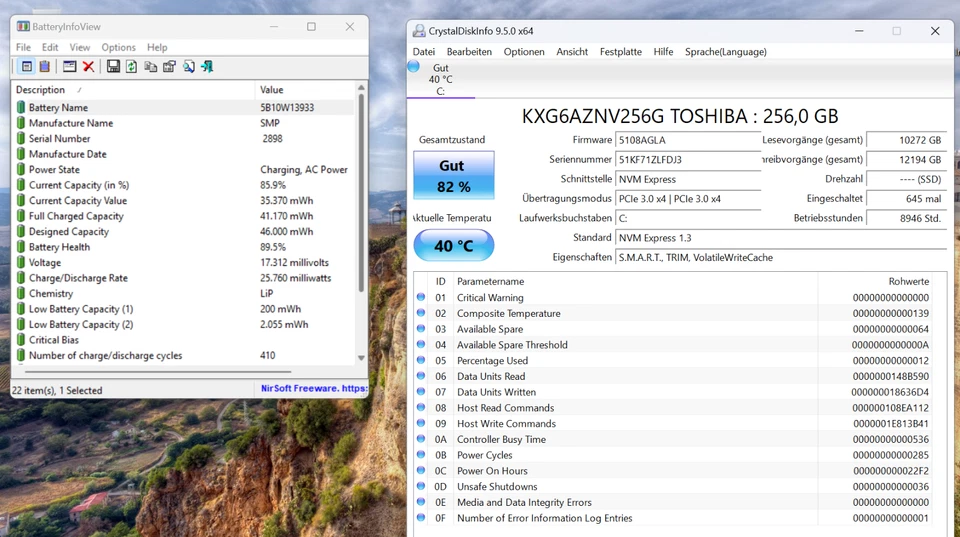Open the Sprache(Language) menu
This screenshot has width=960, height=537.
click(x=726, y=52)
